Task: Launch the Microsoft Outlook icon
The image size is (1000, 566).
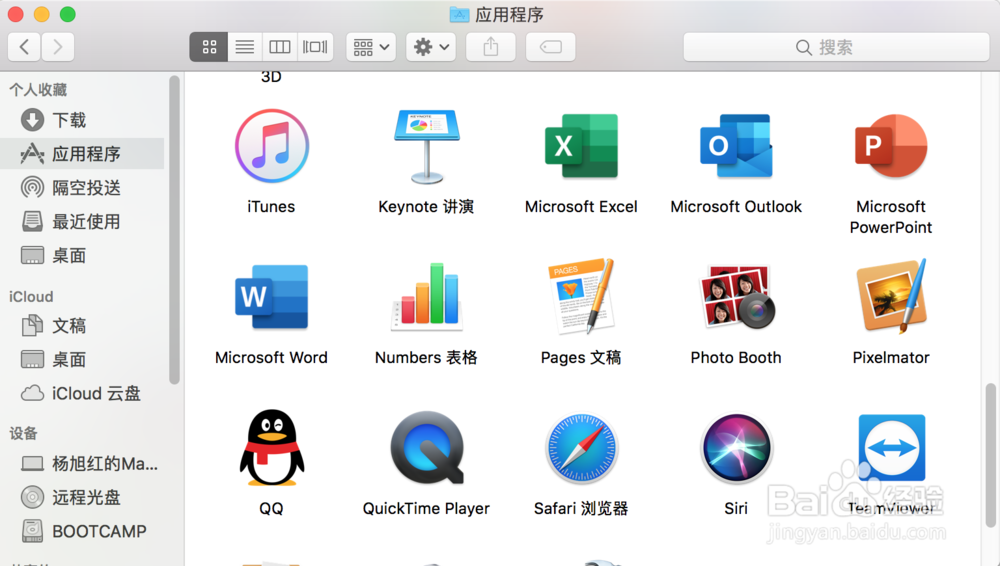Action: click(x=736, y=146)
